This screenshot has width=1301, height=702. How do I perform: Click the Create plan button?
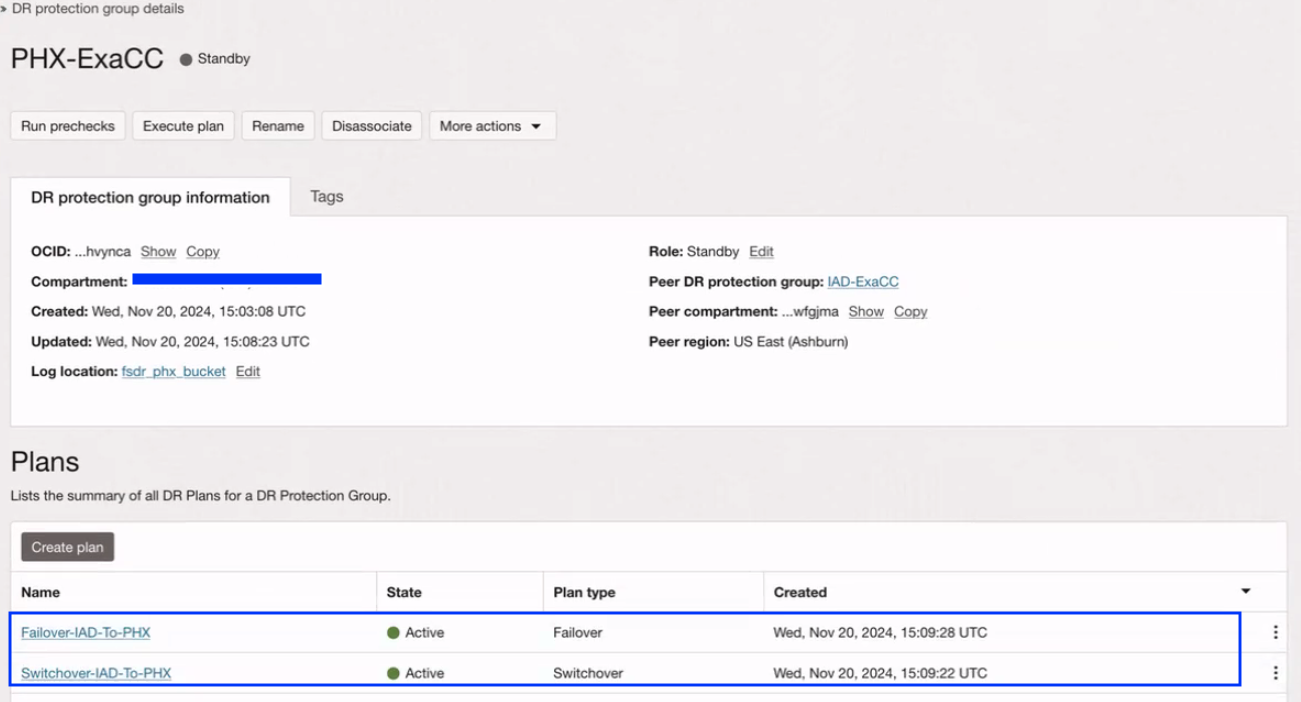[67, 547]
